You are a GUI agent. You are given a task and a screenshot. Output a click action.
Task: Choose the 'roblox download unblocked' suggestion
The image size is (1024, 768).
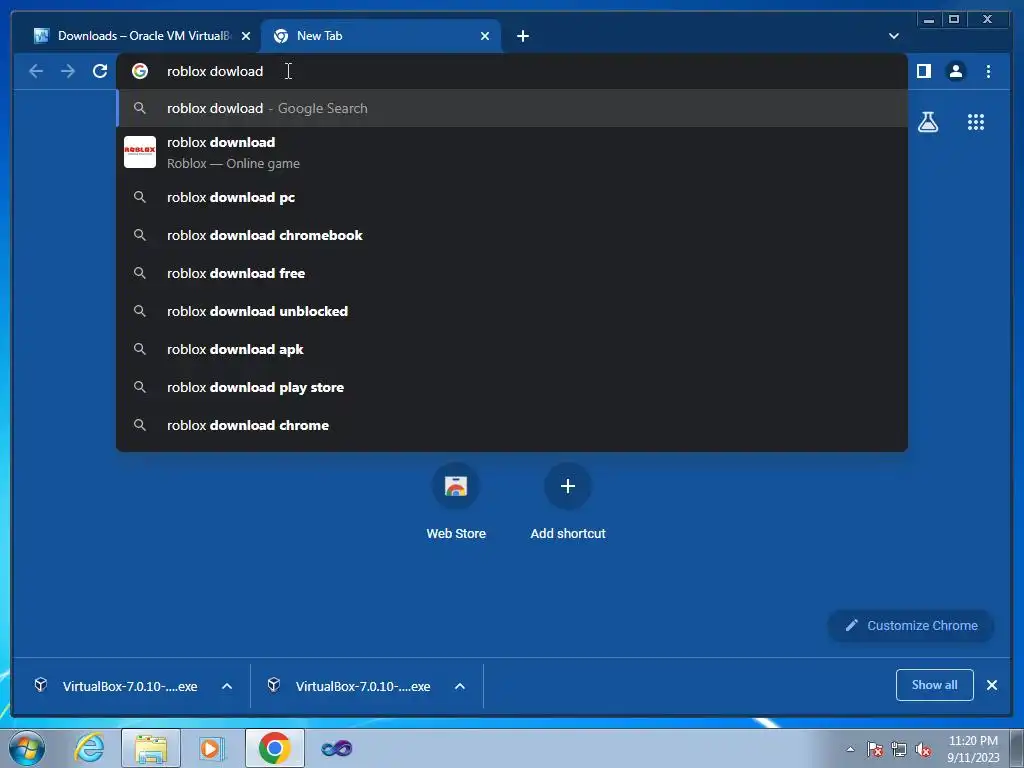tap(512, 311)
